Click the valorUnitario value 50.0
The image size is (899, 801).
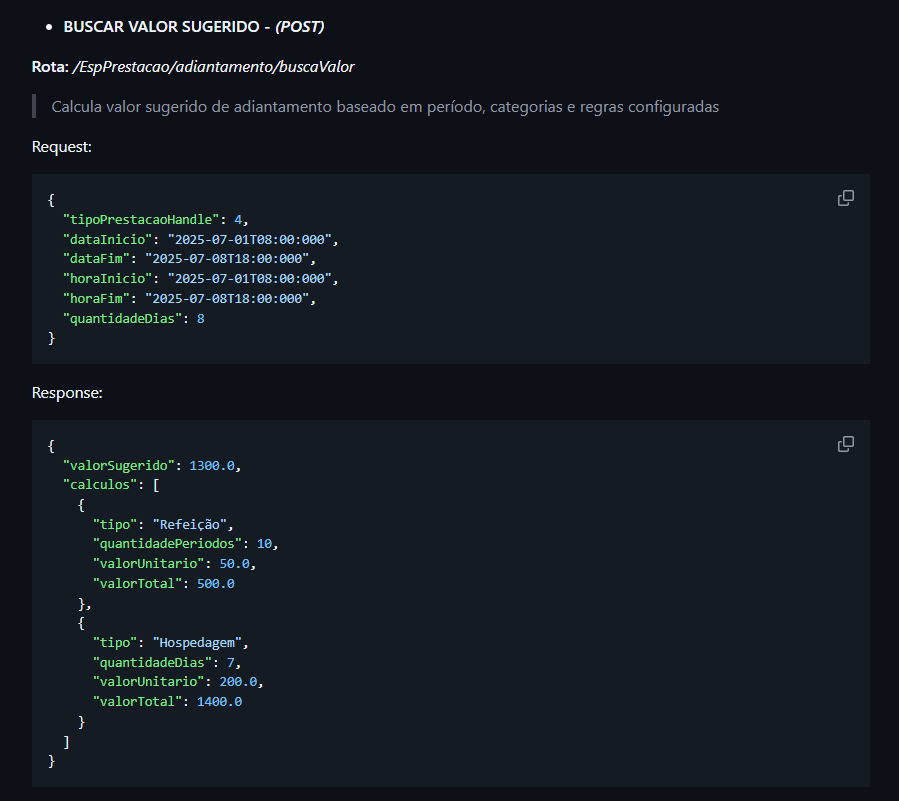(234, 564)
